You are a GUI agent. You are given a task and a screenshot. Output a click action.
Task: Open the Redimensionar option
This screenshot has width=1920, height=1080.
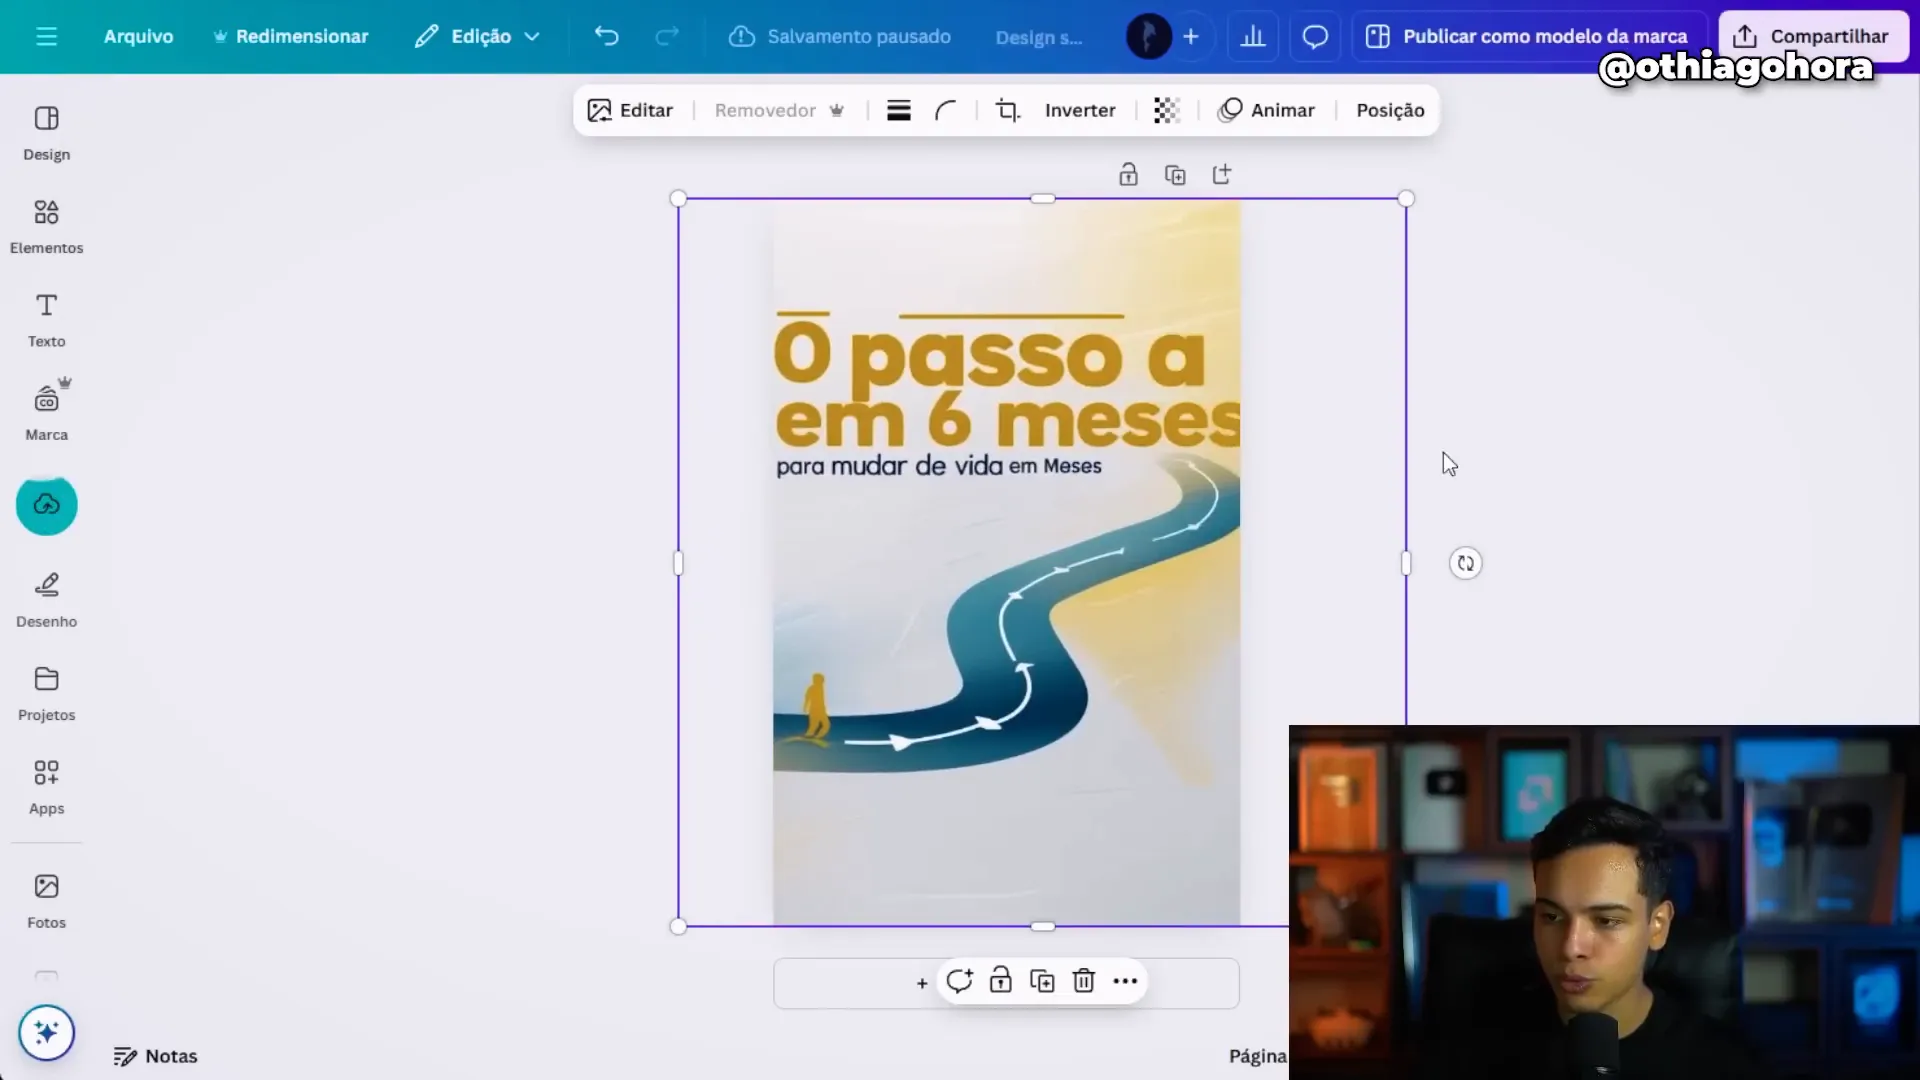coord(291,37)
